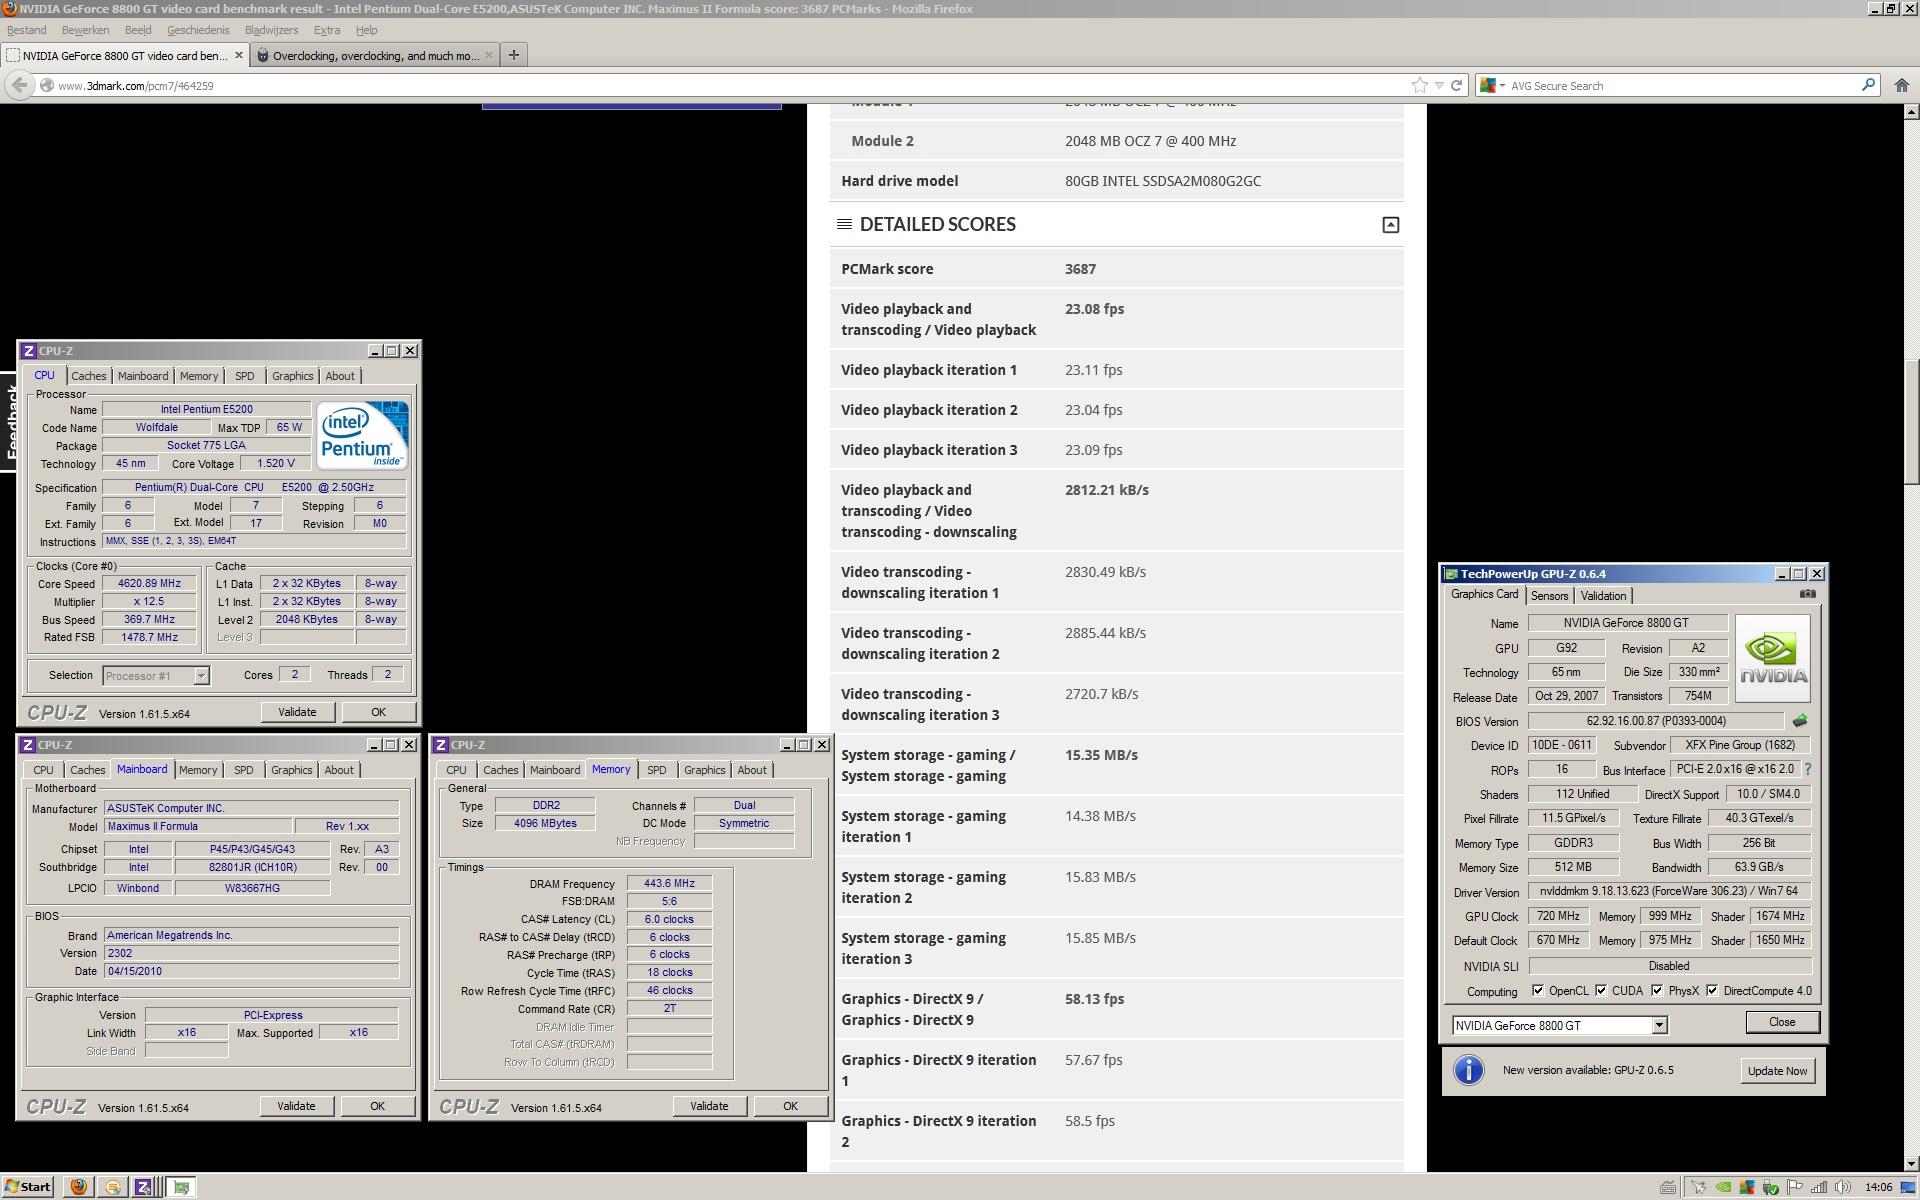Open About tab in top CPU-Z window
The width and height of the screenshot is (1920, 1200).
click(x=340, y=376)
